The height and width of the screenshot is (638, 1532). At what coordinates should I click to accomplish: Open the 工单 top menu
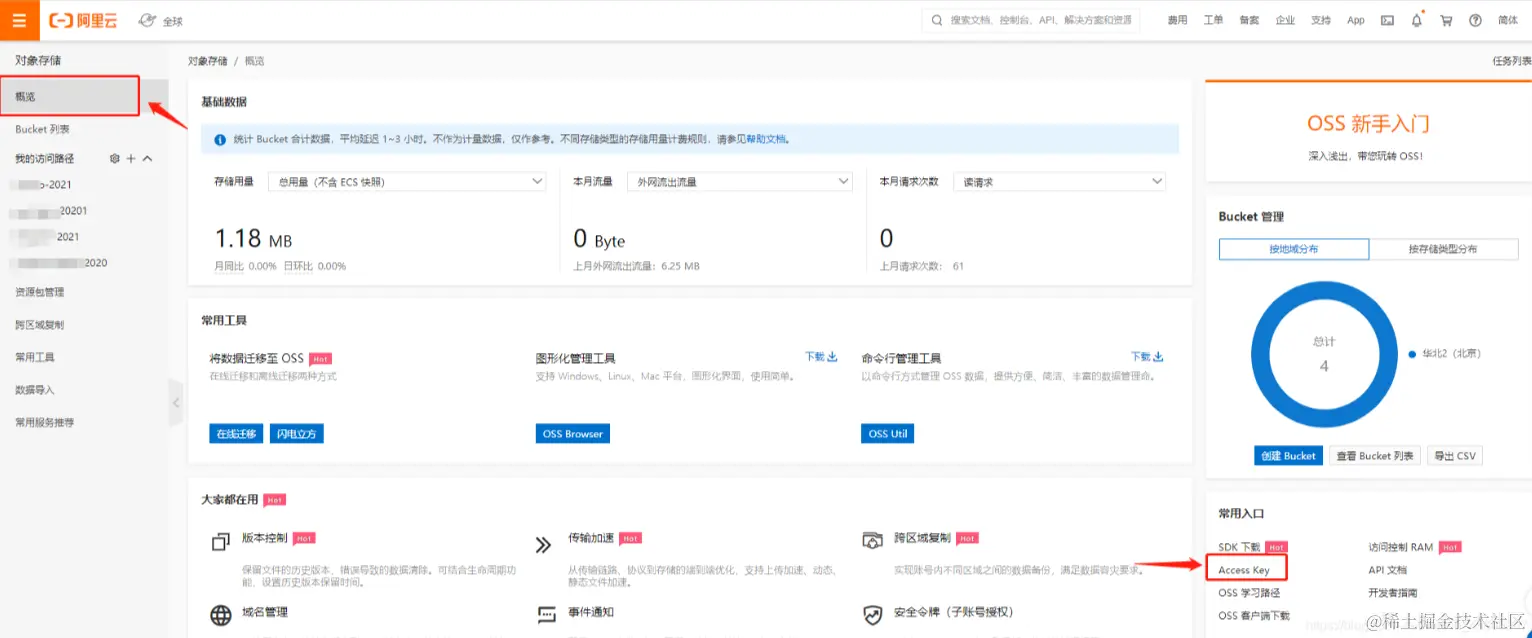pyautogui.click(x=1213, y=20)
